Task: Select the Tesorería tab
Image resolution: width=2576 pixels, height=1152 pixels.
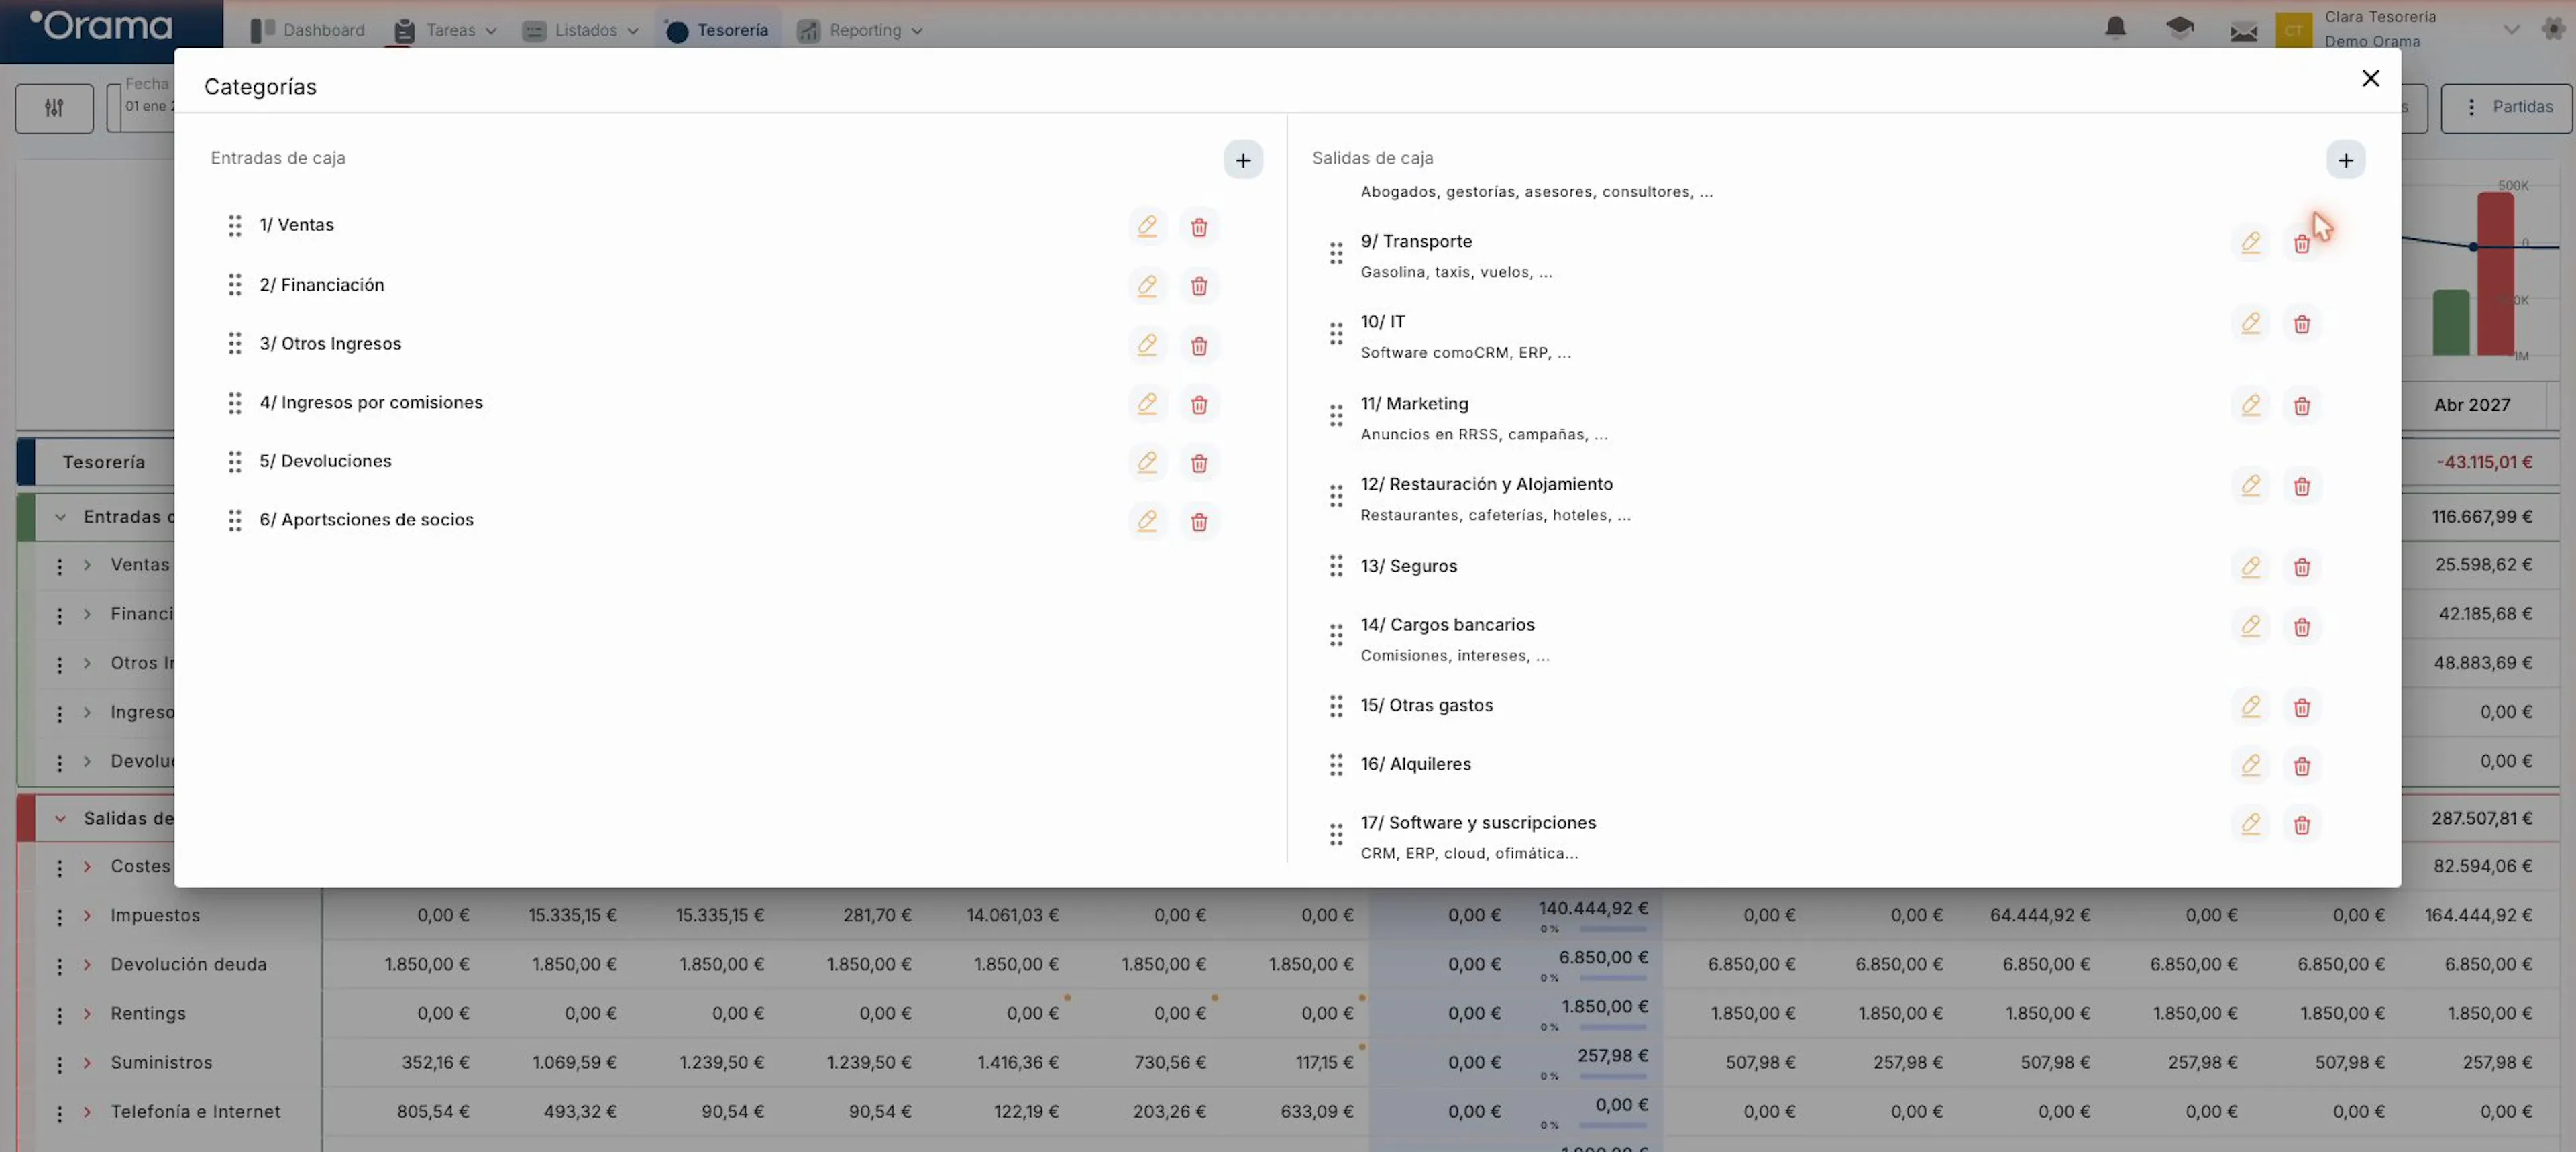Action: click(718, 30)
